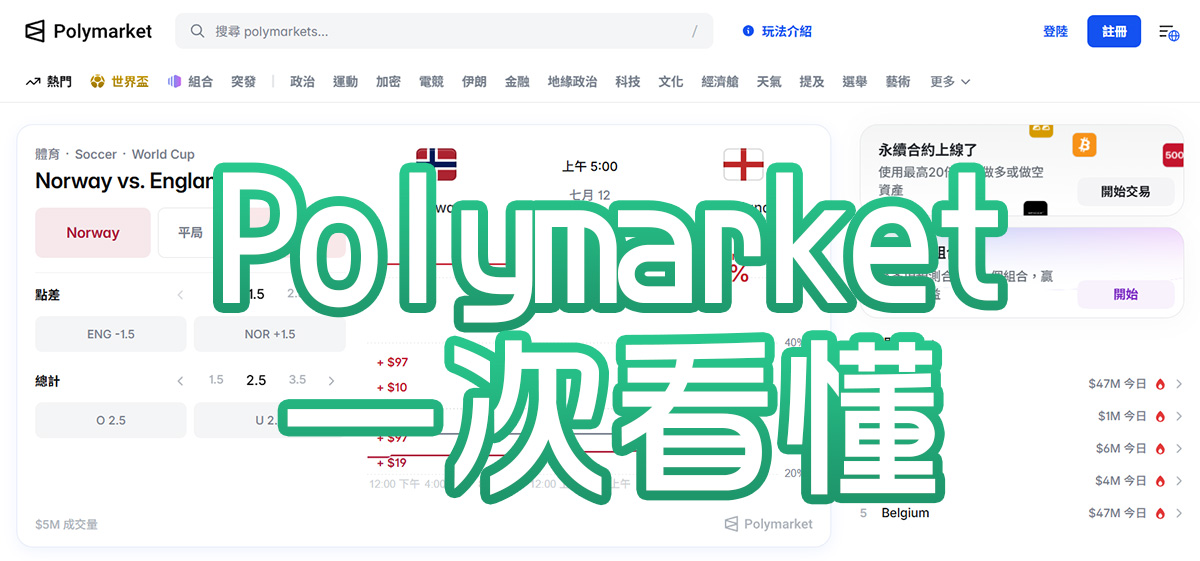Open the 經濟艙 category
Viewport: 1200px width, 561px height.
pyautogui.click(x=720, y=82)
